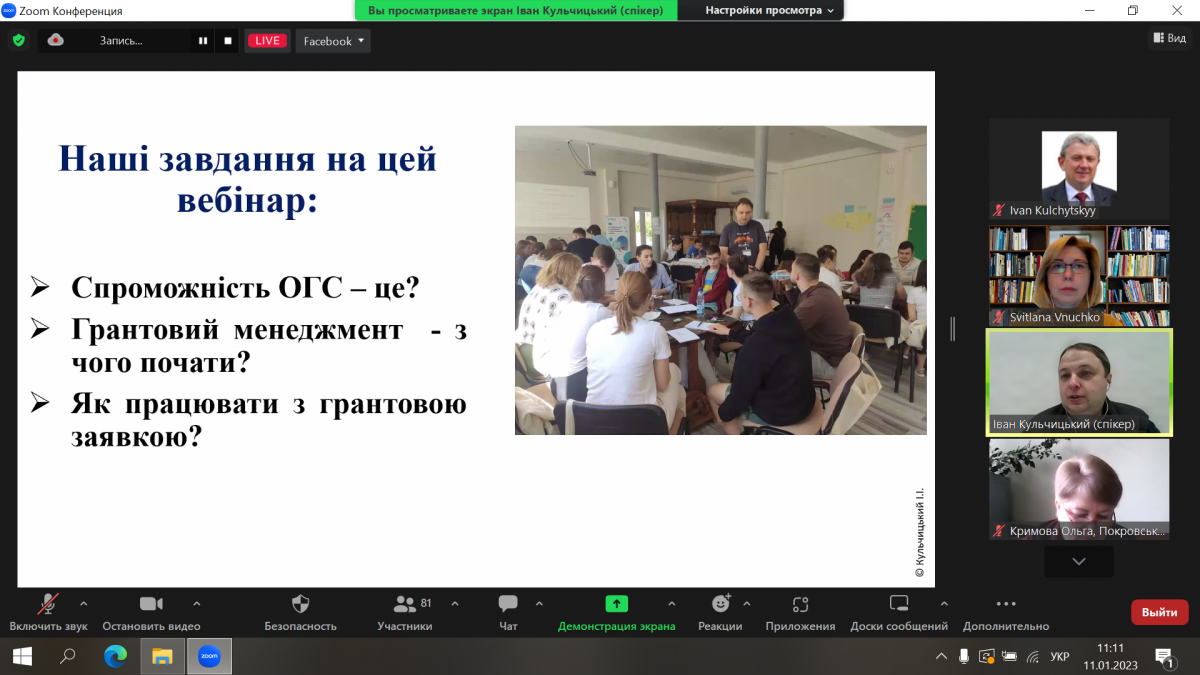
Task: Click the Вид layout button
Action: coord(1169,38)
